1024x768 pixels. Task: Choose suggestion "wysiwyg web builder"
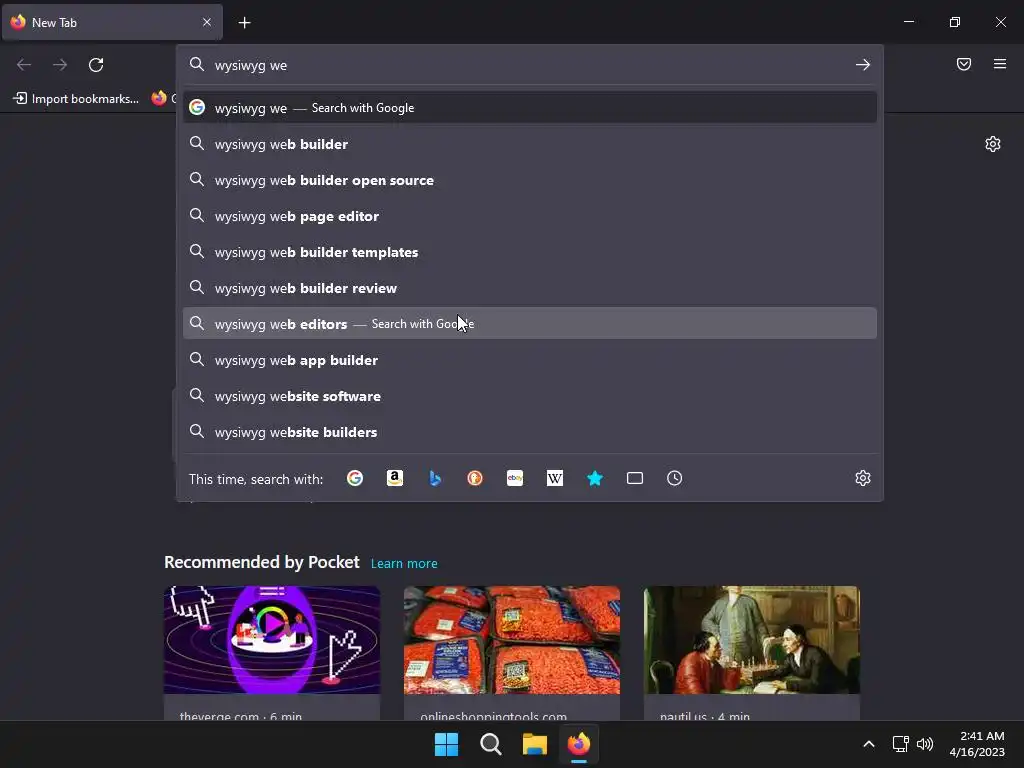tap(530, 144)
